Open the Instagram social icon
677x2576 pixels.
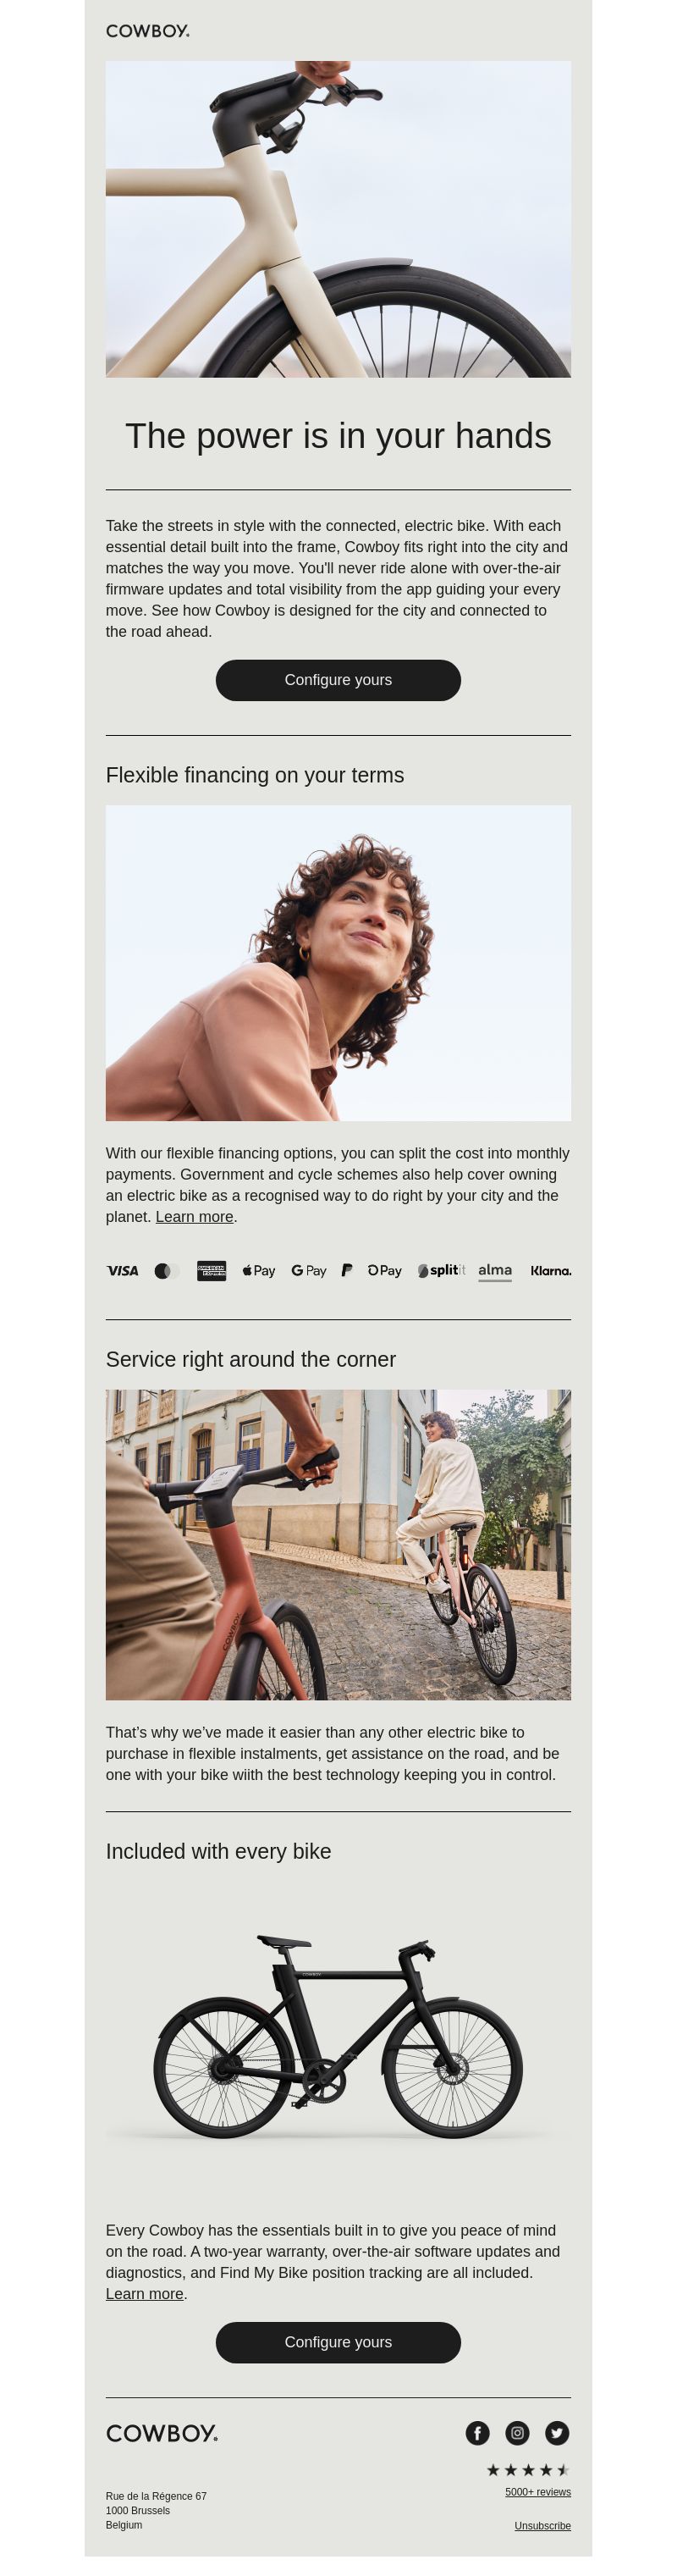pyautogui.click(x=517, y=2433)
